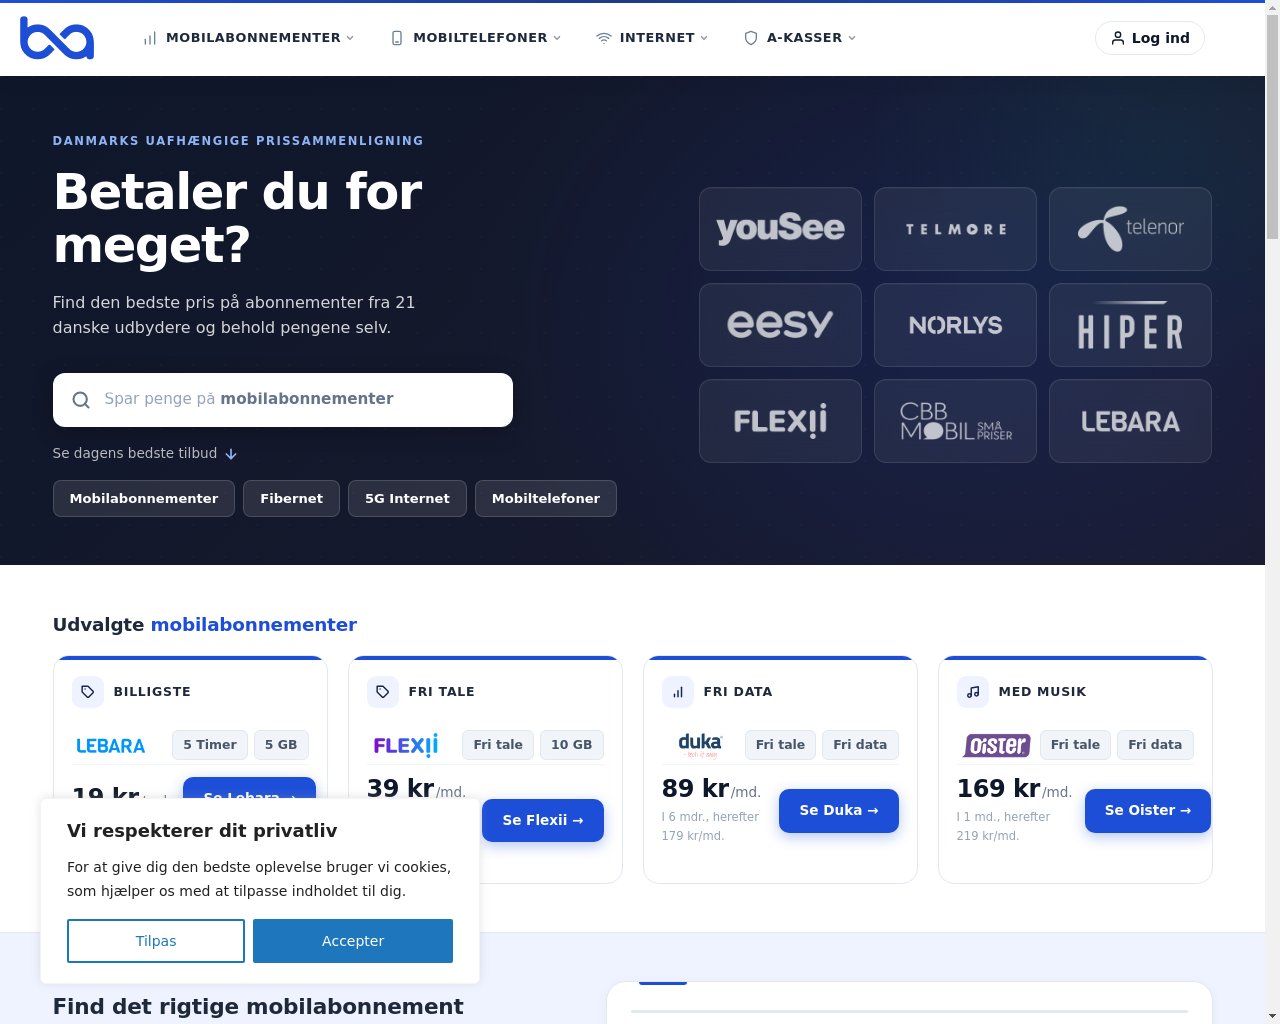Open the Mobilabonnementer navigation menu

click(x=249, y=38)
